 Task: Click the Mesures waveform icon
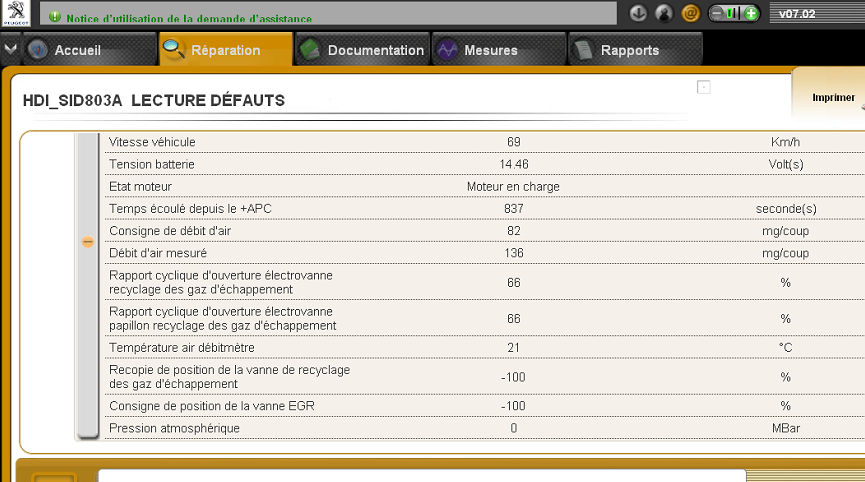click(447, 50)
